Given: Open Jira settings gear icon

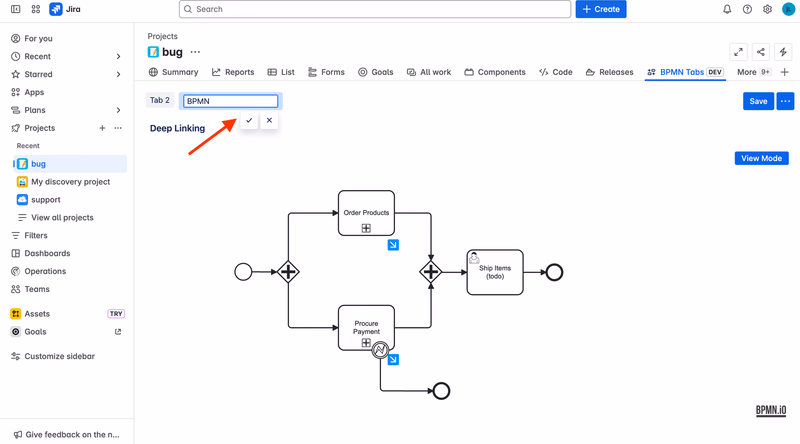Looking at the screenshot, I should click(767, 9).
